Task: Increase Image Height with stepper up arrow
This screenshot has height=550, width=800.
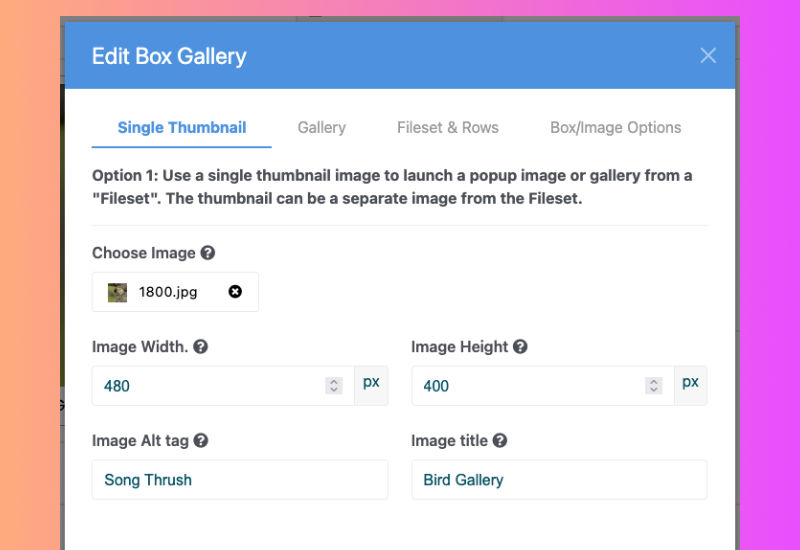Action: (x=653, y=381)
